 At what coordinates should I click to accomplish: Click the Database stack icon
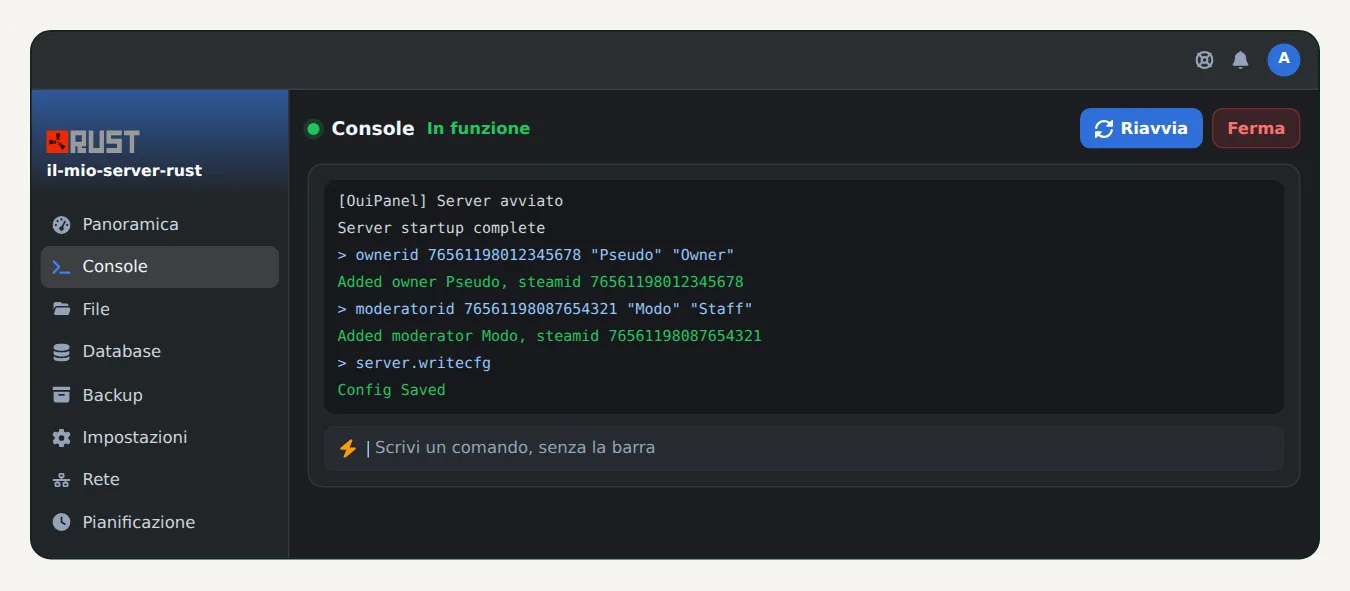click(x=62, y=352)
